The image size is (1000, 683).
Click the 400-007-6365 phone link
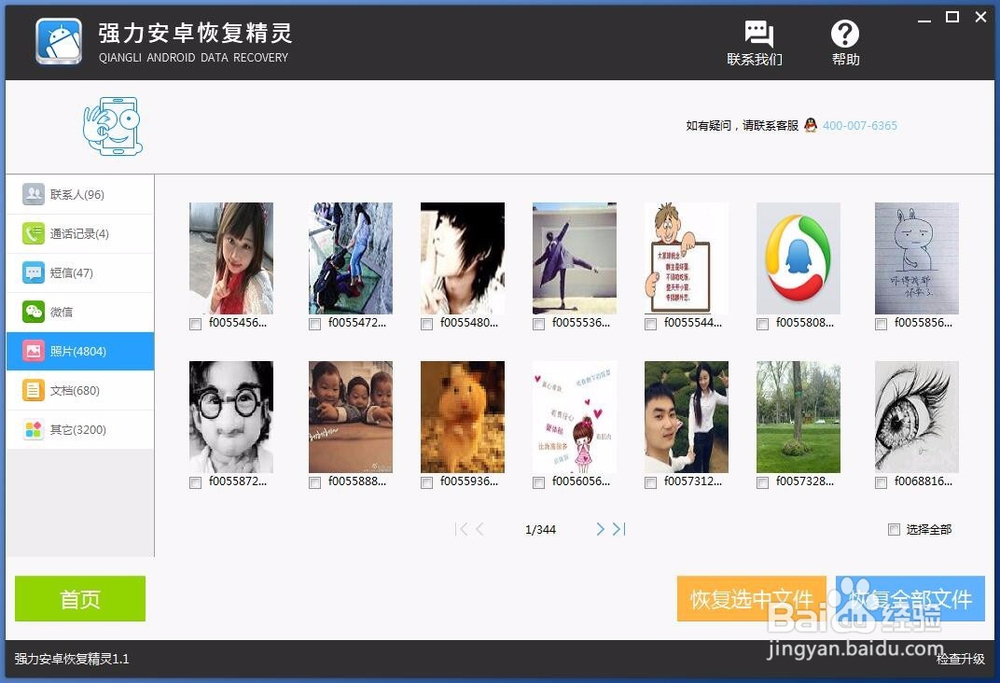(860, 126)
